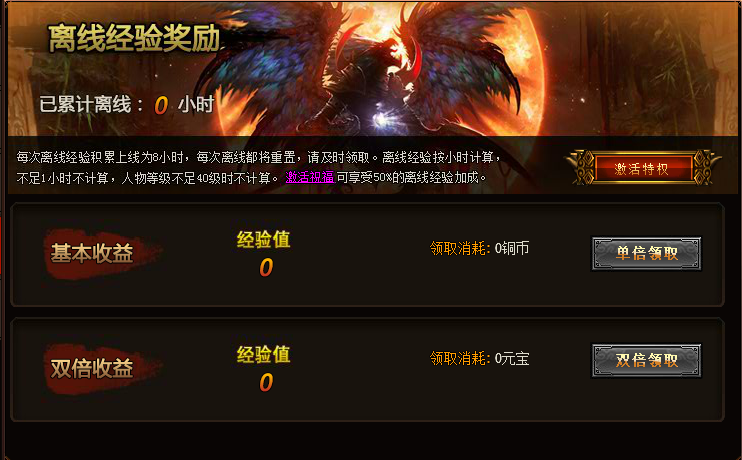742x460 pixels.
Task: Select the 双倍收益 label badge
Action: (101, 369)
